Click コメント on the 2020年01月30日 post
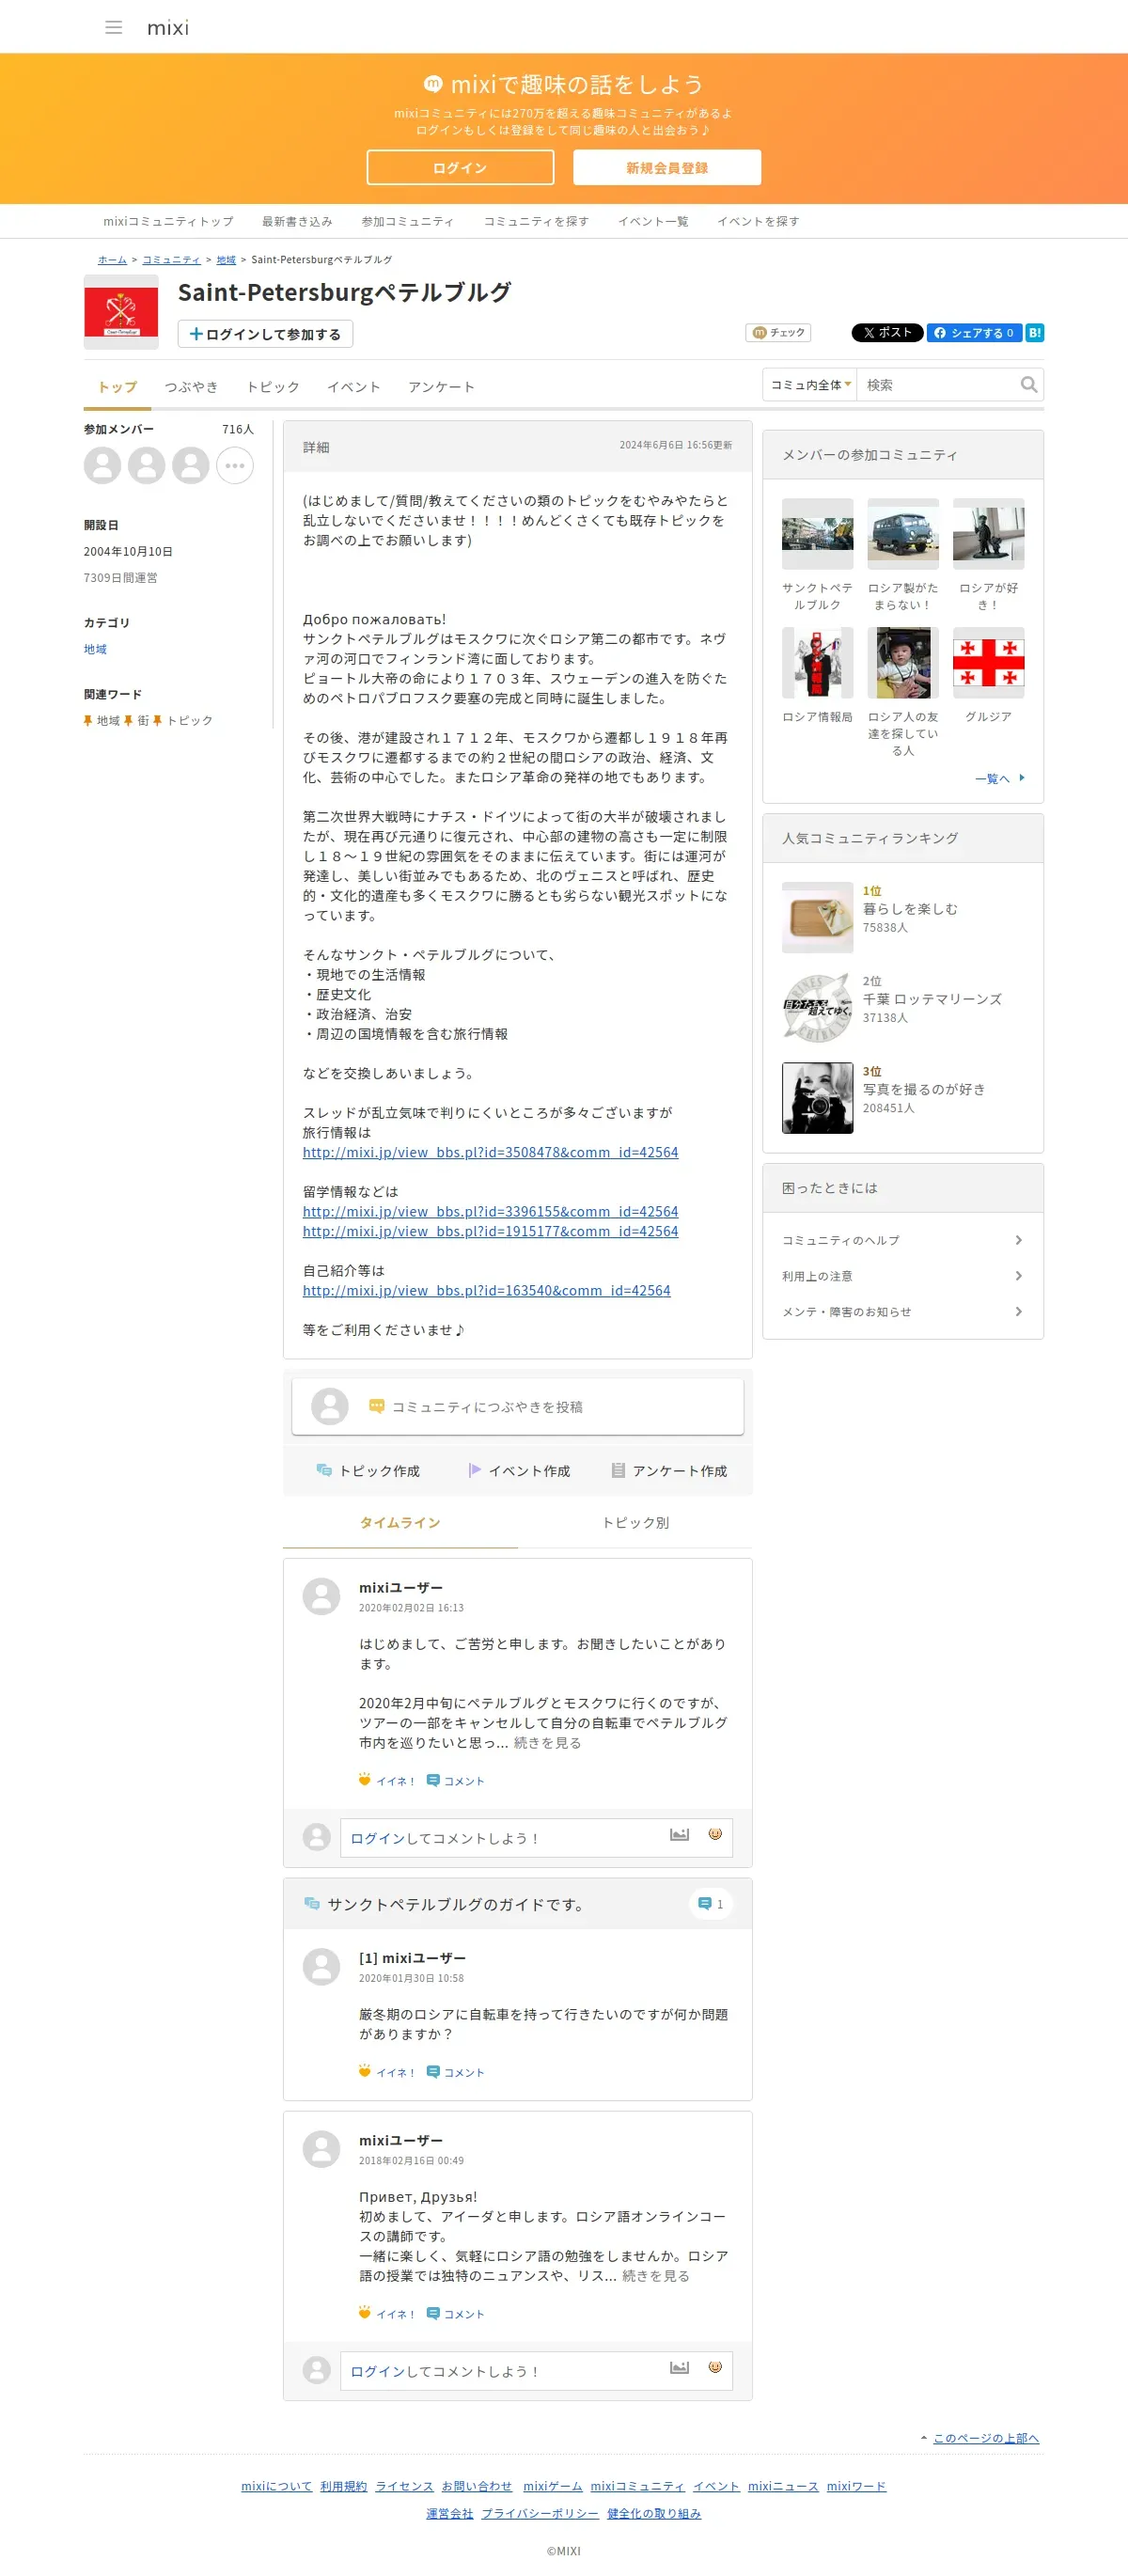The width and height of the screenshot is (1128, 2576). pyautogui.click(x=456, y=2072)
